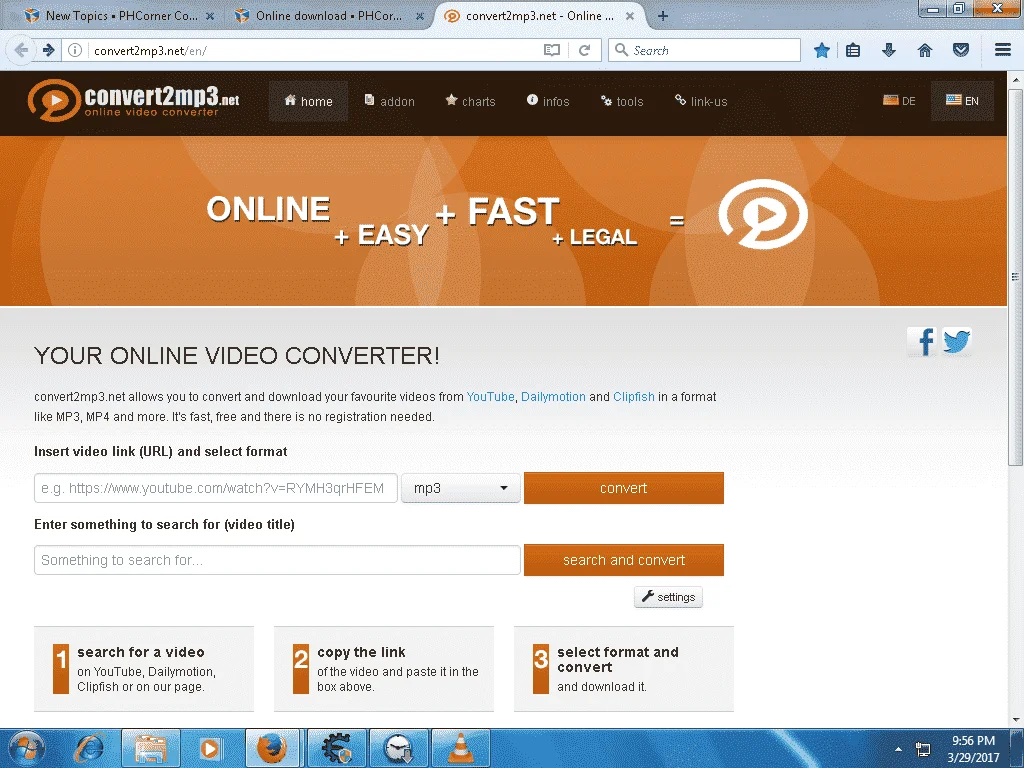Screen dimensions: 1024x768
Task: Click the scrollbar down arrow
Action: point(1015,720)
